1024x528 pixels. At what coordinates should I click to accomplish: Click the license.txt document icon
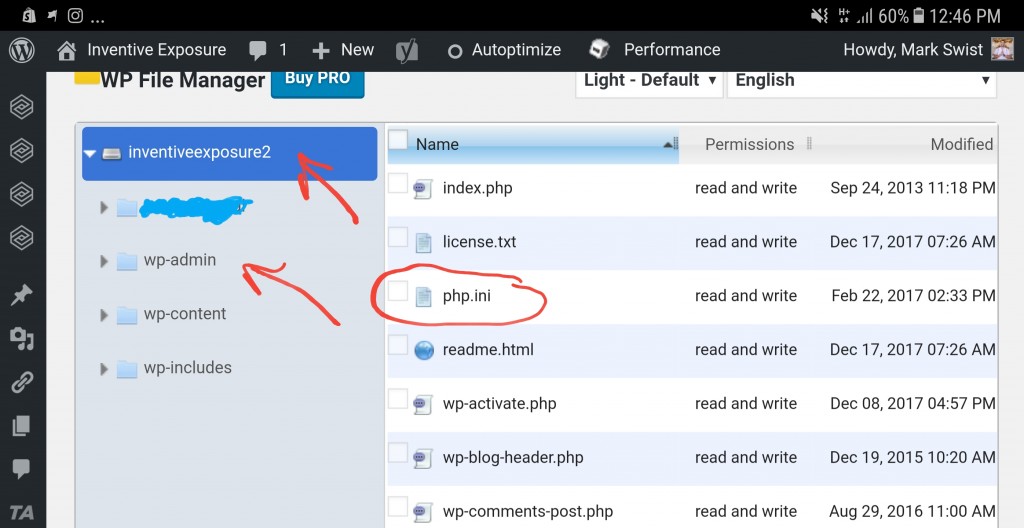tap(423, 242)
